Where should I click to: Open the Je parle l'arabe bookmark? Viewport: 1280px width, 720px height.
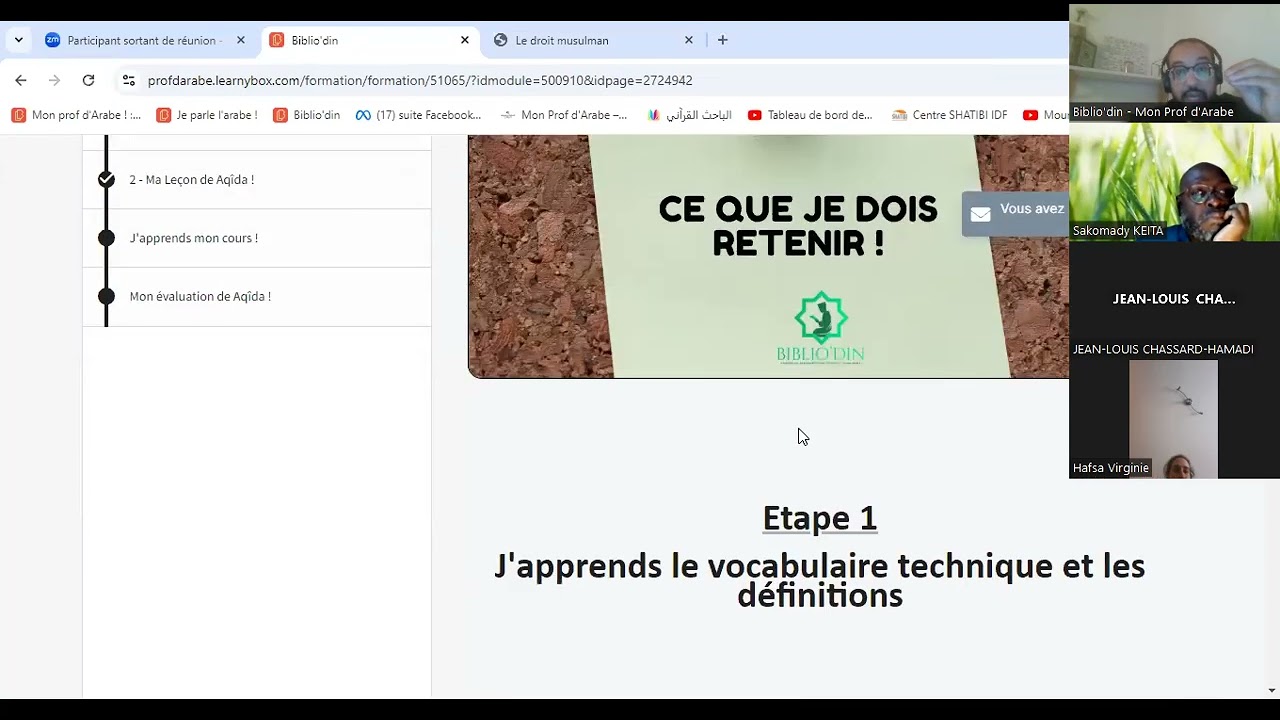point(207,115)
